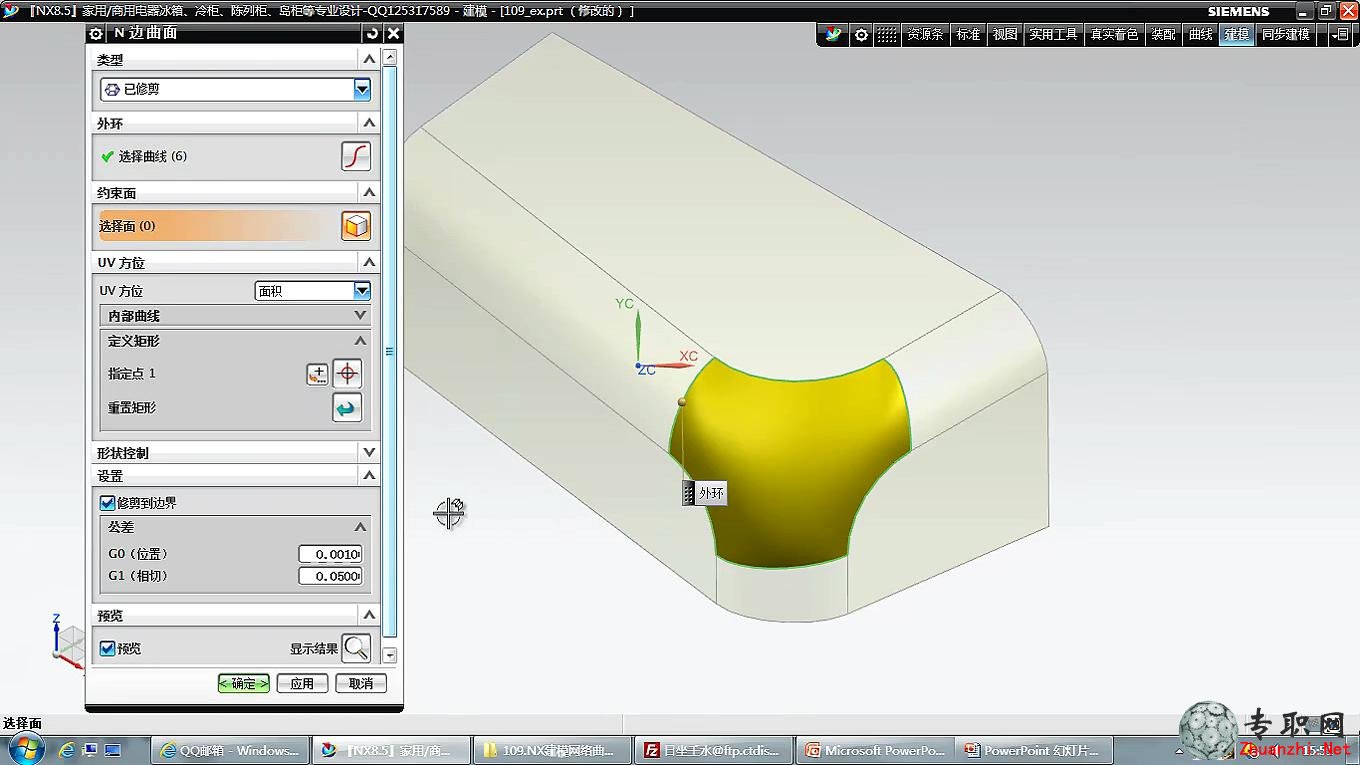Open the 资源条 toolbar tab
Image resolution: width=1360 pixels, height=765 pixels.
[925, 34]
